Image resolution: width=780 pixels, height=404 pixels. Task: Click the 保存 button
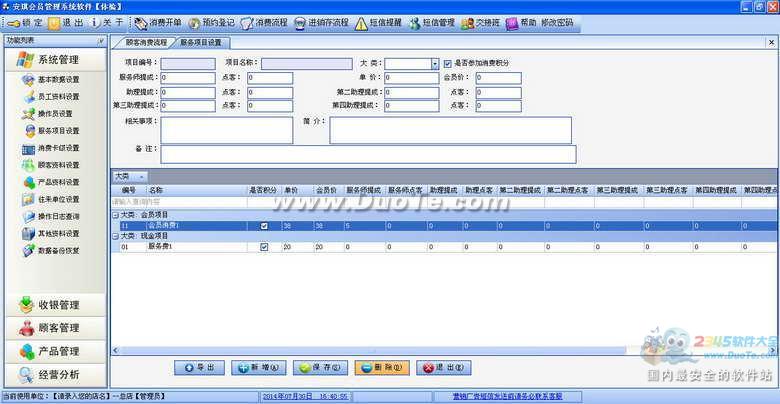point(320,368)
